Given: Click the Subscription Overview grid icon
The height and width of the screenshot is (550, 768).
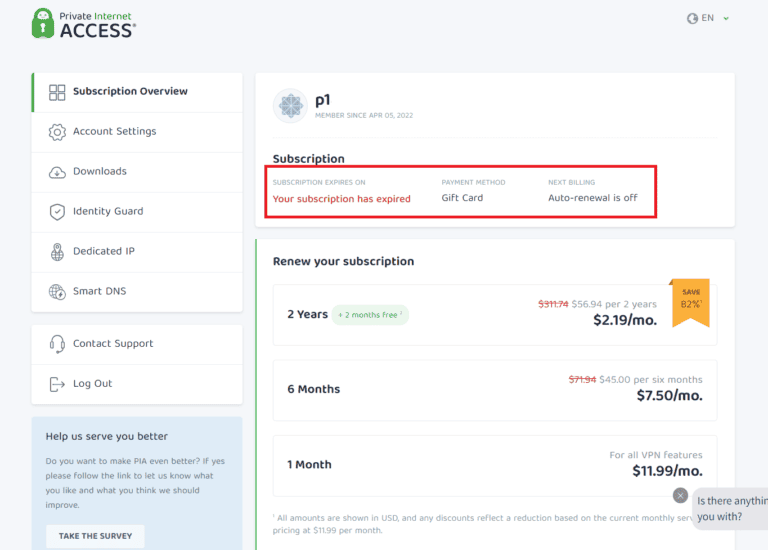Looking at the screenshot, I should [x=57, y=92].
